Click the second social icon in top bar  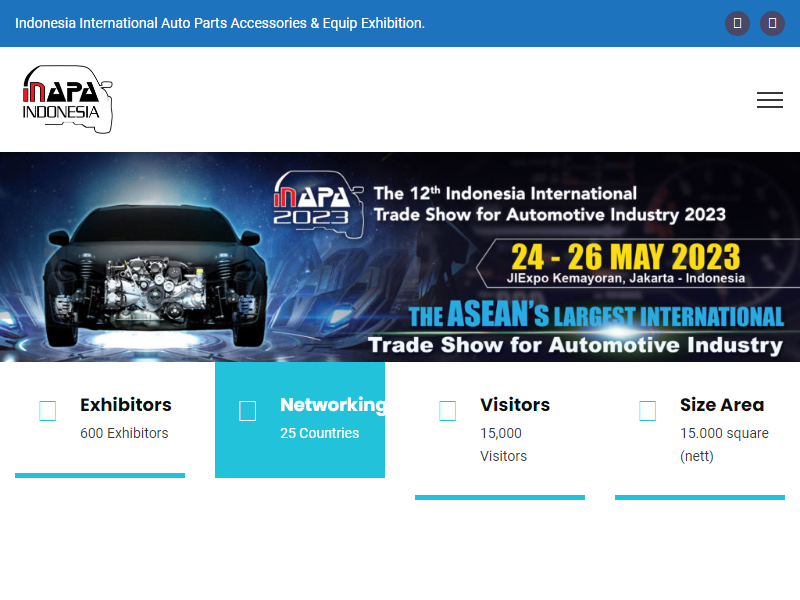pyautogui.click(x=772, y=23)
